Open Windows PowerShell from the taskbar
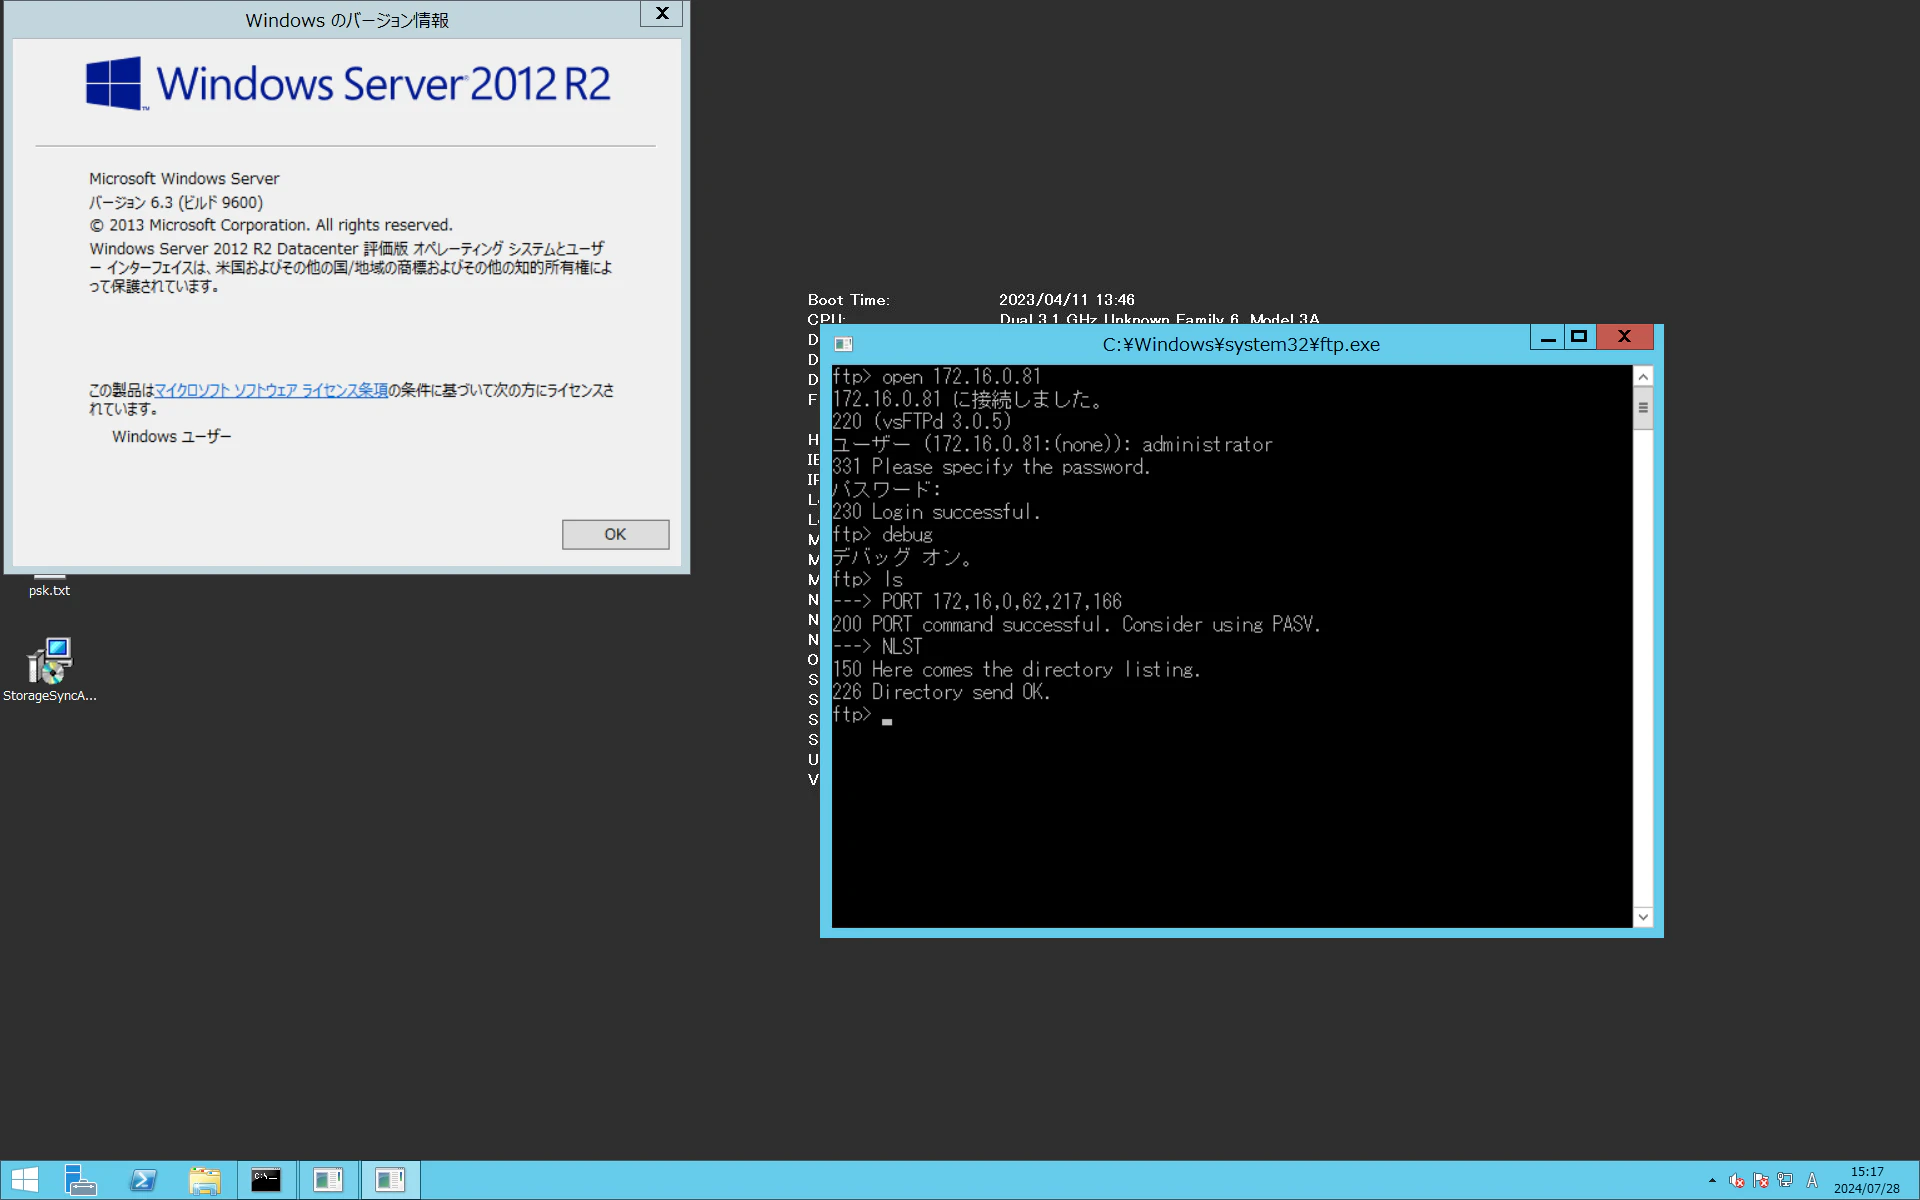 coord(143,1180)
